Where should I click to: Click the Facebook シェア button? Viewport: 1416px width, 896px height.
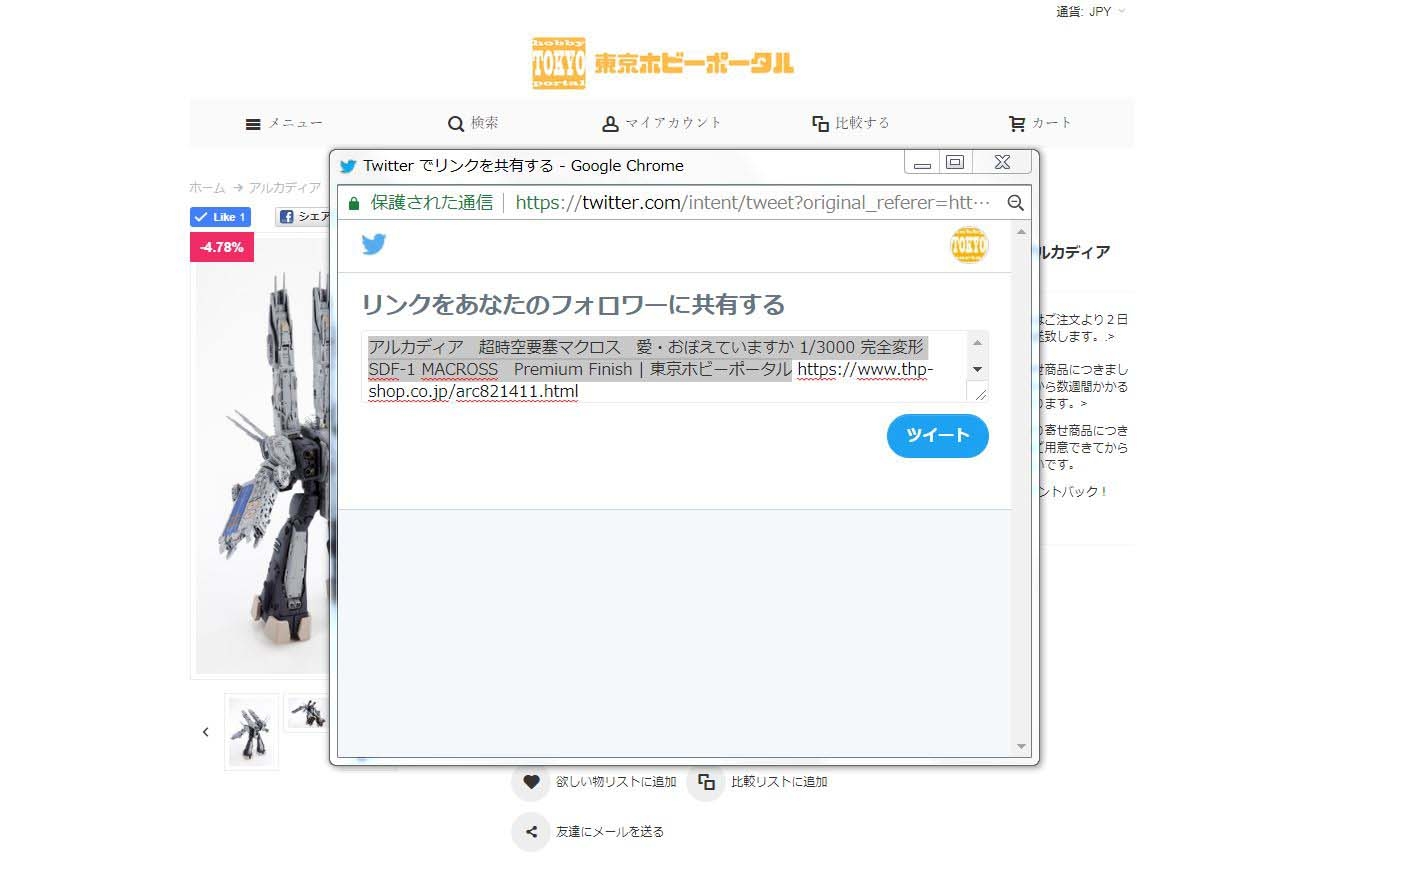pos(303,217)
